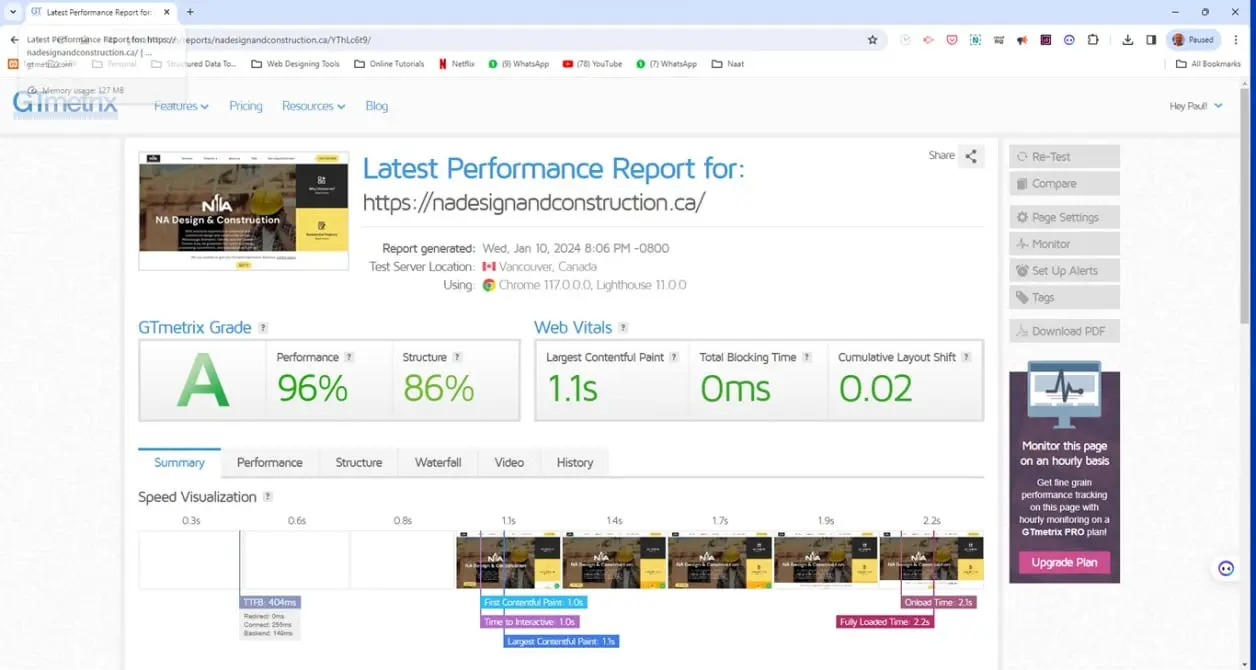This screenshot has width=1256, height=670.
Task: Open the Extensions puzzle-piece menu
Action: click(1092, 40)
